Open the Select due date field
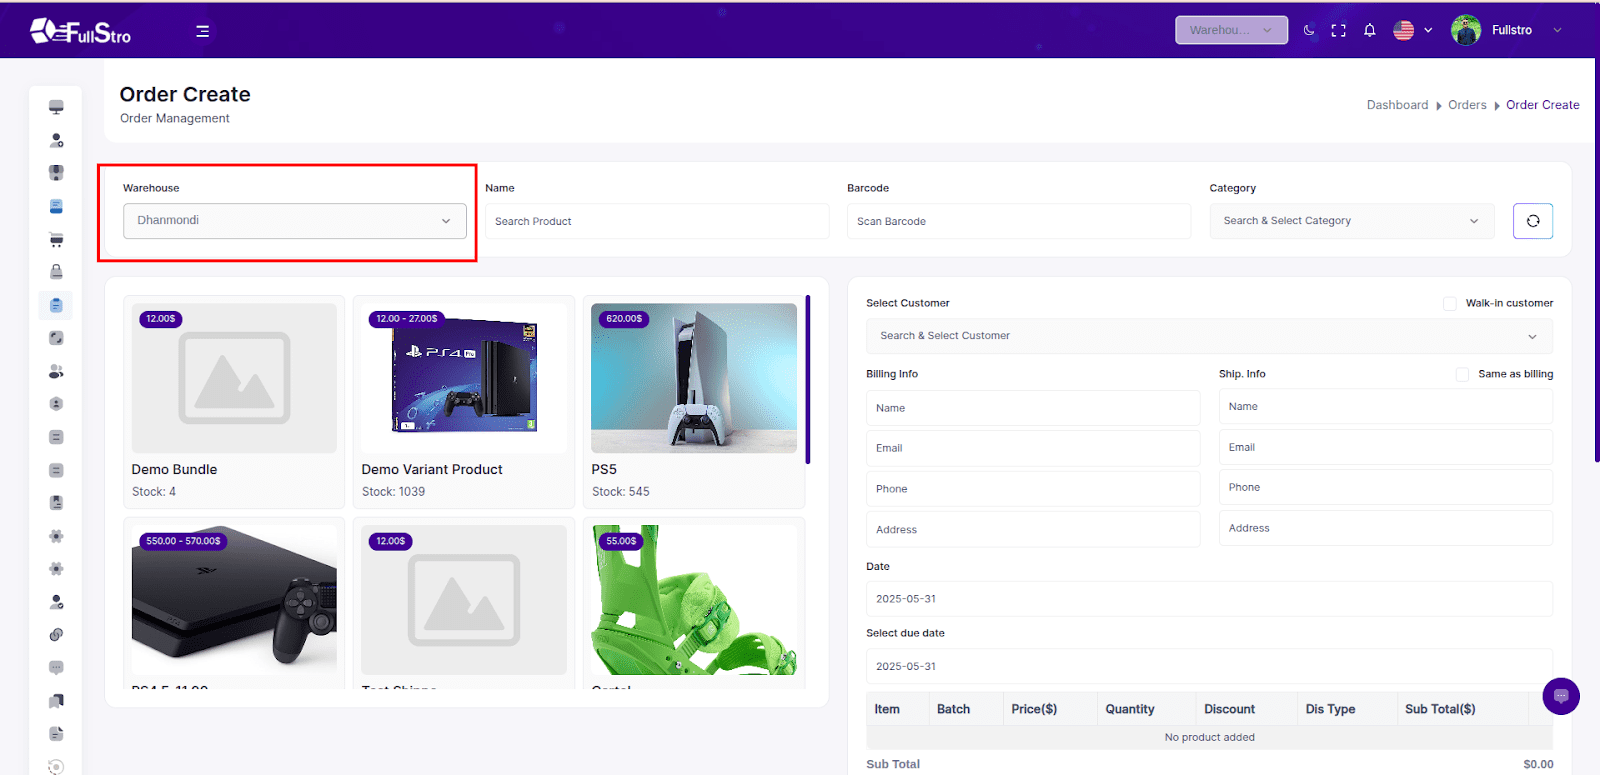The height and width of the screenshot is (775, 1600). 1209,666
